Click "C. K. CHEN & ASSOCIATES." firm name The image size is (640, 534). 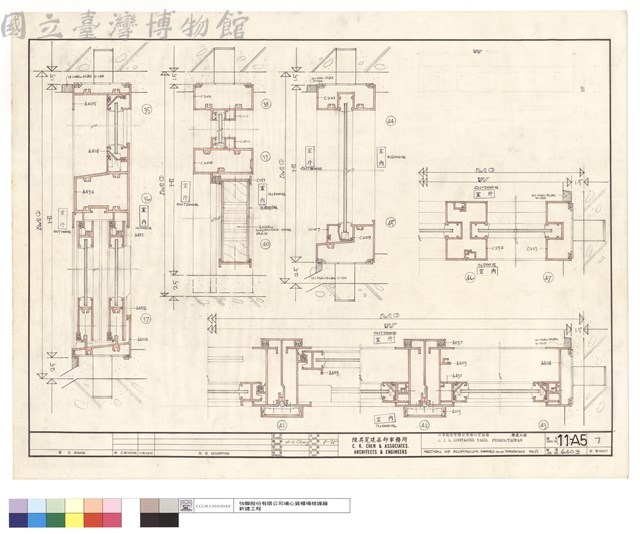coord(380,446)
